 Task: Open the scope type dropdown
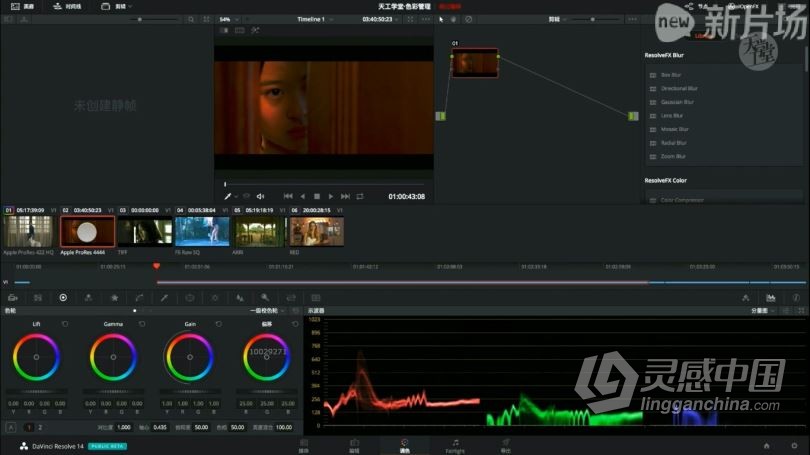[x=762, y=311]
